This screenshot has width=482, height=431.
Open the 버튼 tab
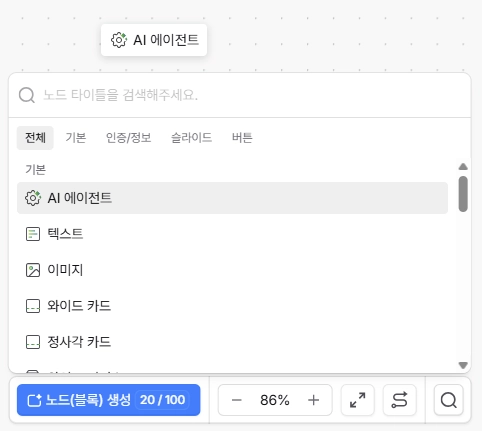242,138
